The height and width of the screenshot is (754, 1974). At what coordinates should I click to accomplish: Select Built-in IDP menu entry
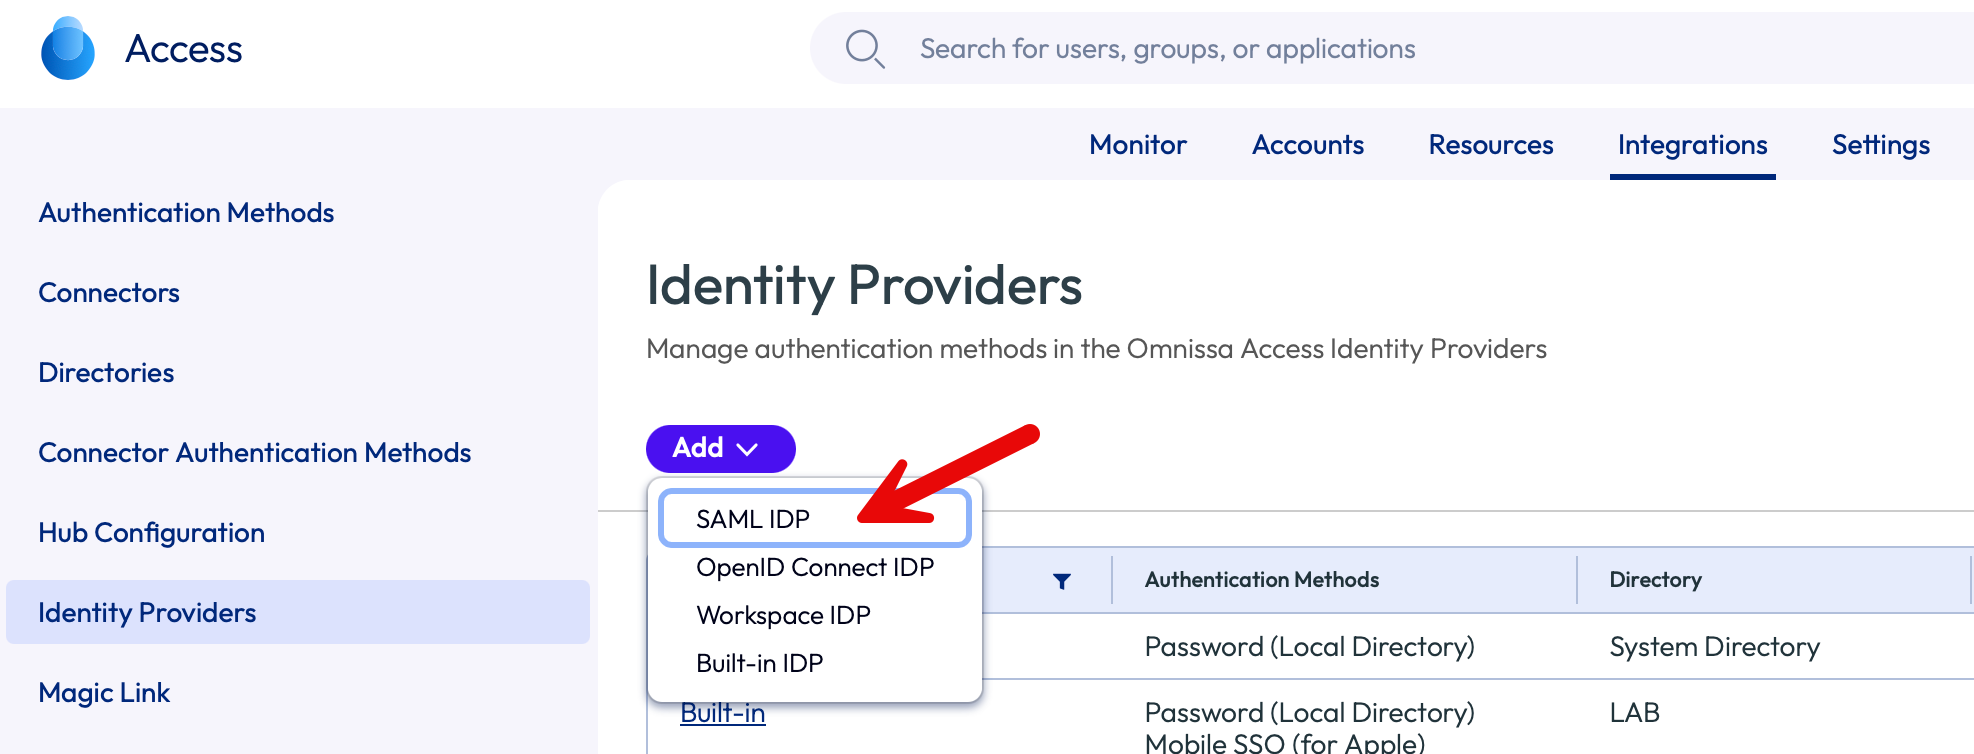(759, 663)
